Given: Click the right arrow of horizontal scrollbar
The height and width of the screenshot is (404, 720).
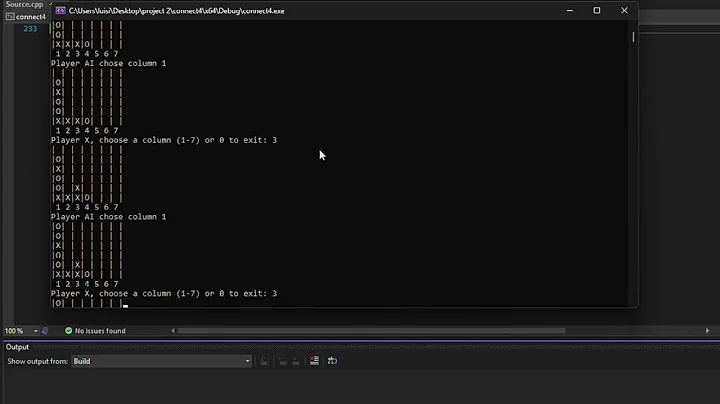Looking at the screenshot, I should [707, 331].
